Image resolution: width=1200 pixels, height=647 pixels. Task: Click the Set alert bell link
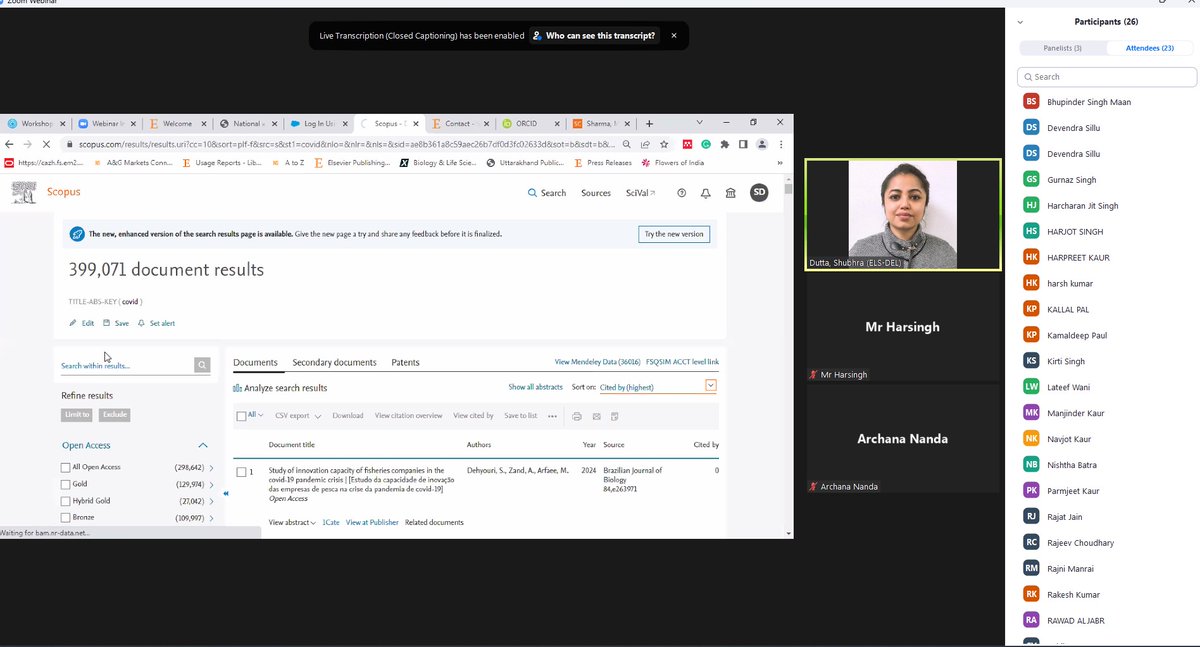point(157,323)
